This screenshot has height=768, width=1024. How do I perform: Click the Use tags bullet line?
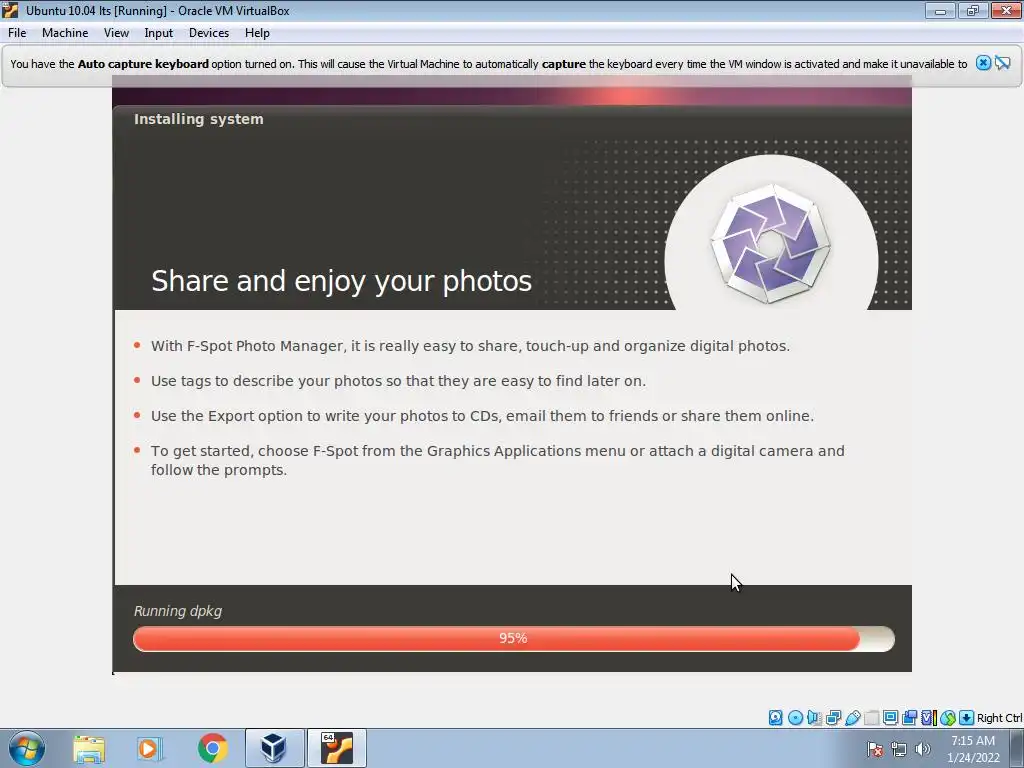398,381
